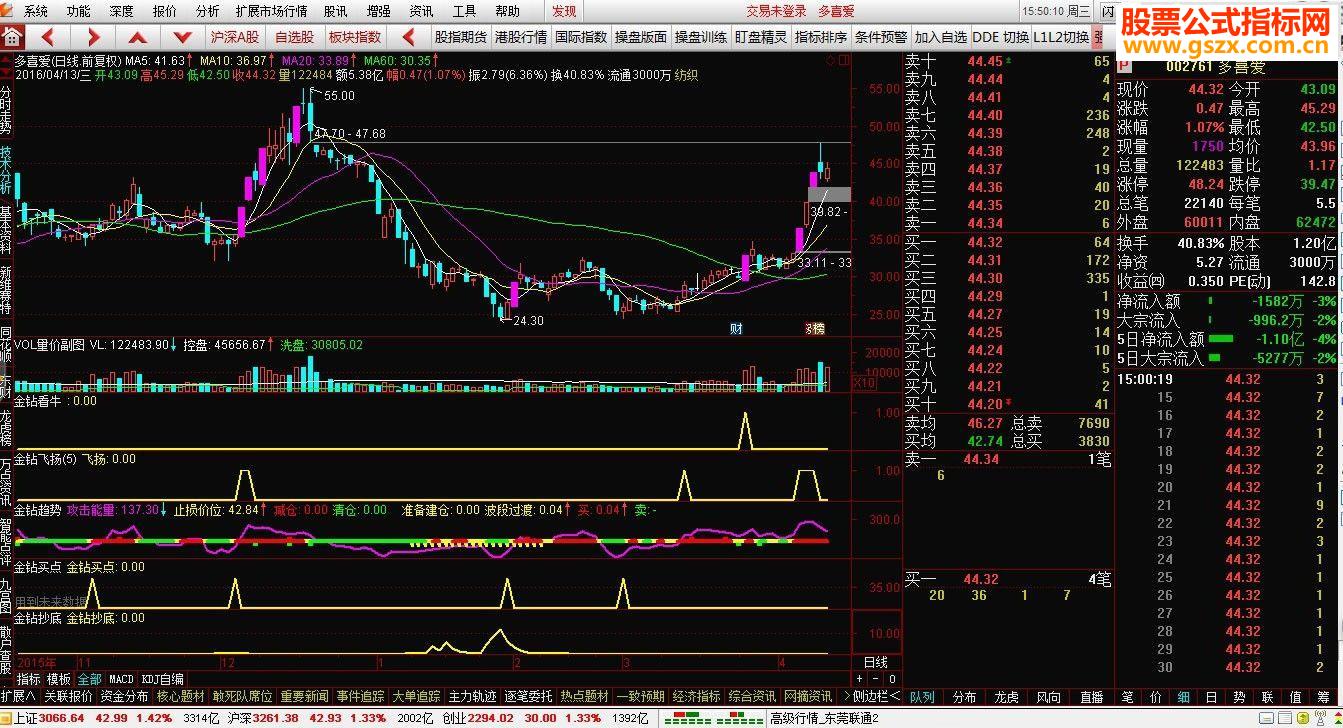
Task: Click the 操盘训练 toolbar button
Action: [x=700, y=37]
